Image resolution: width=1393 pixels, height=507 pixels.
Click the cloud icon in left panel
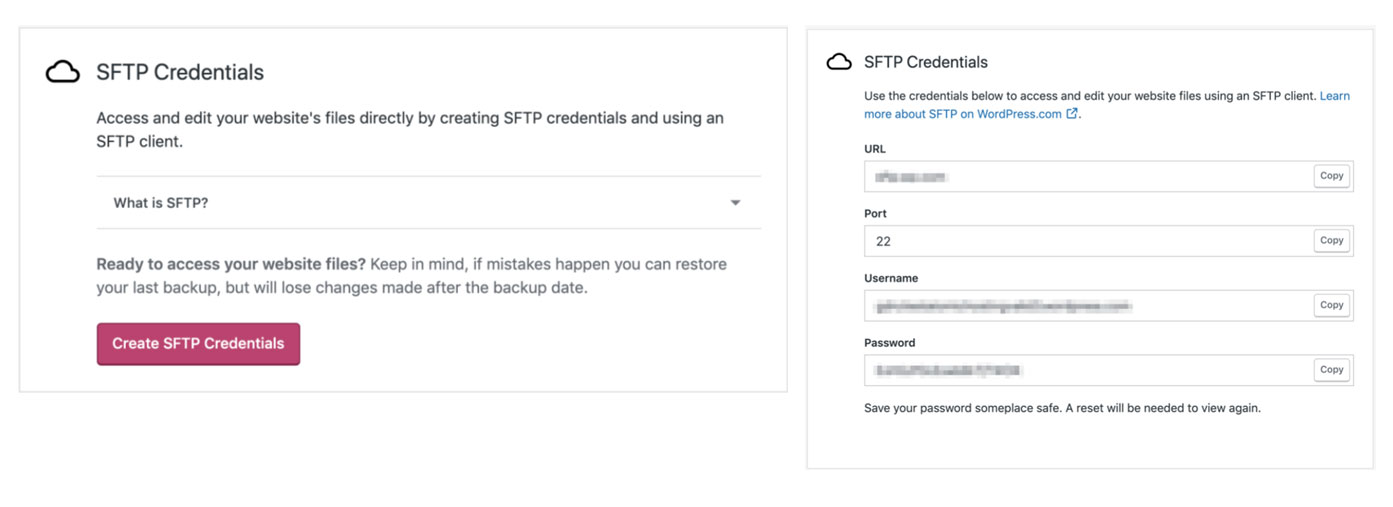63,72
